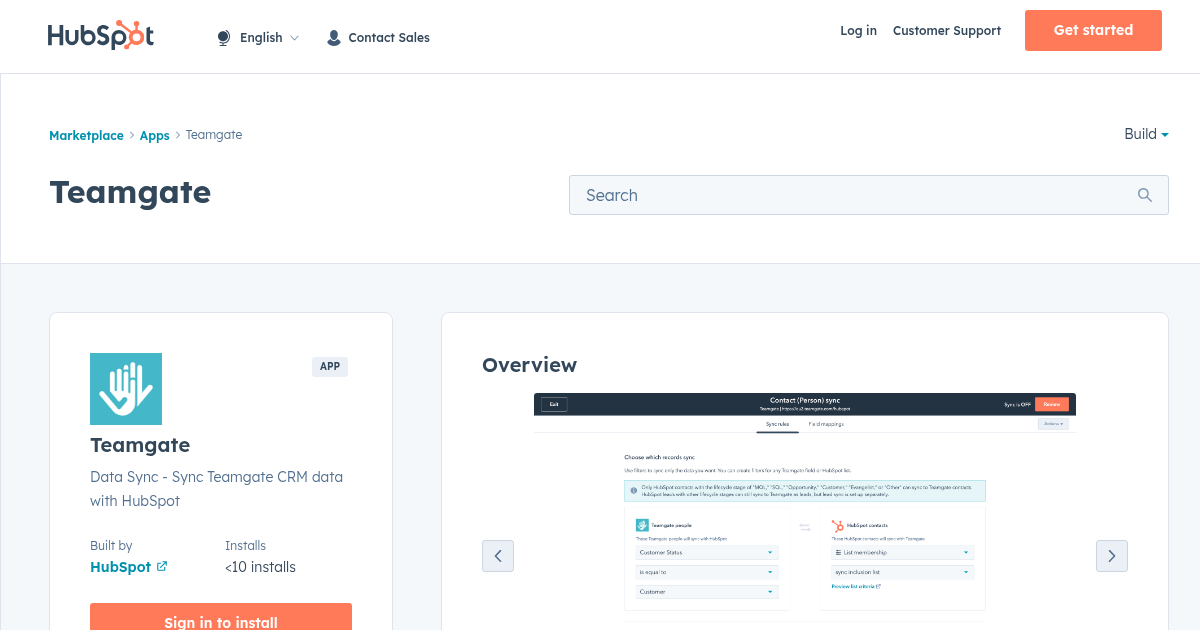Click Sign in to install button
This screenshot has height=630, width=1200.
coord(221,616)
